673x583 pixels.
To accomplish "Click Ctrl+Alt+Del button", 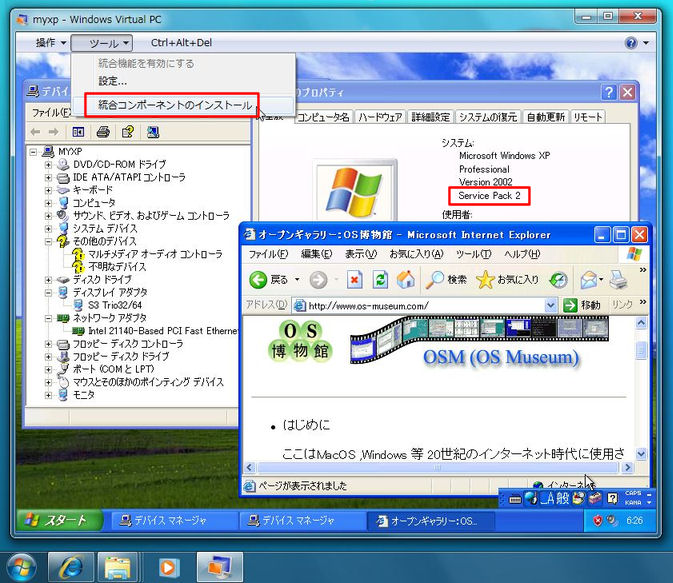I will 181,43.
